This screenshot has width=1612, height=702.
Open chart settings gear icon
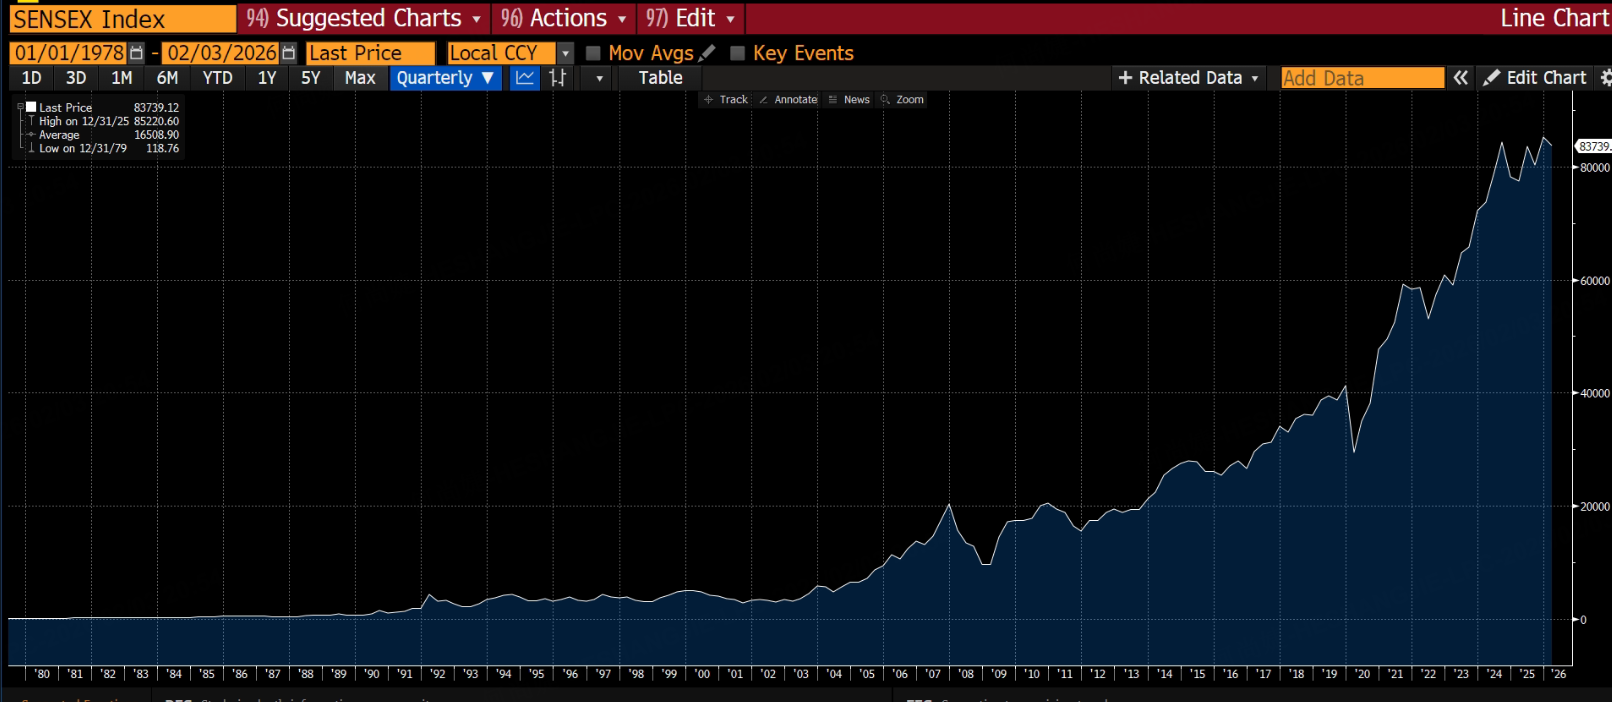[x=1605, y=78]
